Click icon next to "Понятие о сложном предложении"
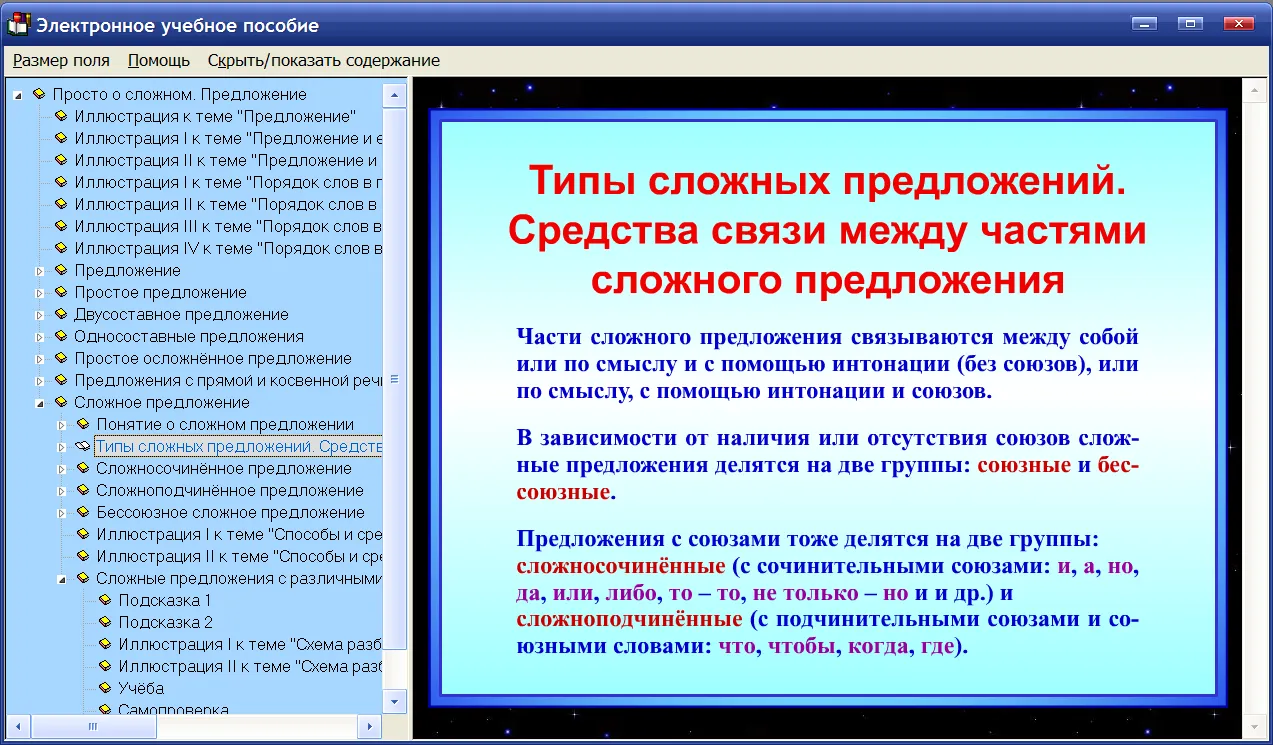 click(83, 424)
